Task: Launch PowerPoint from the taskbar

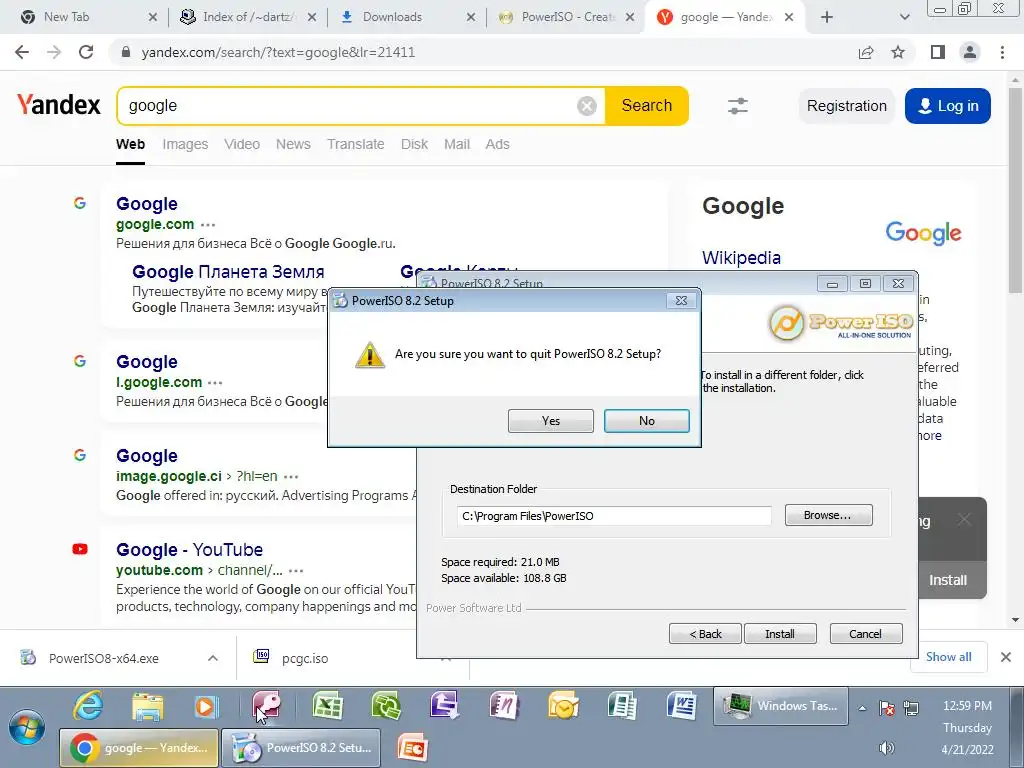Action: [x=412, y=748]
